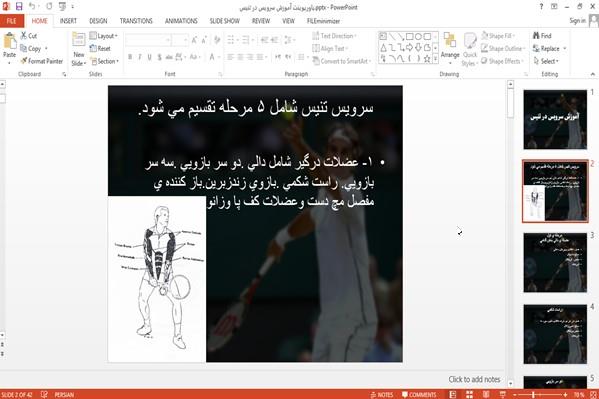This screenshot has height=399, width=599.
Task: Toggle Center paragraph alignment
Action: point(240,57)
